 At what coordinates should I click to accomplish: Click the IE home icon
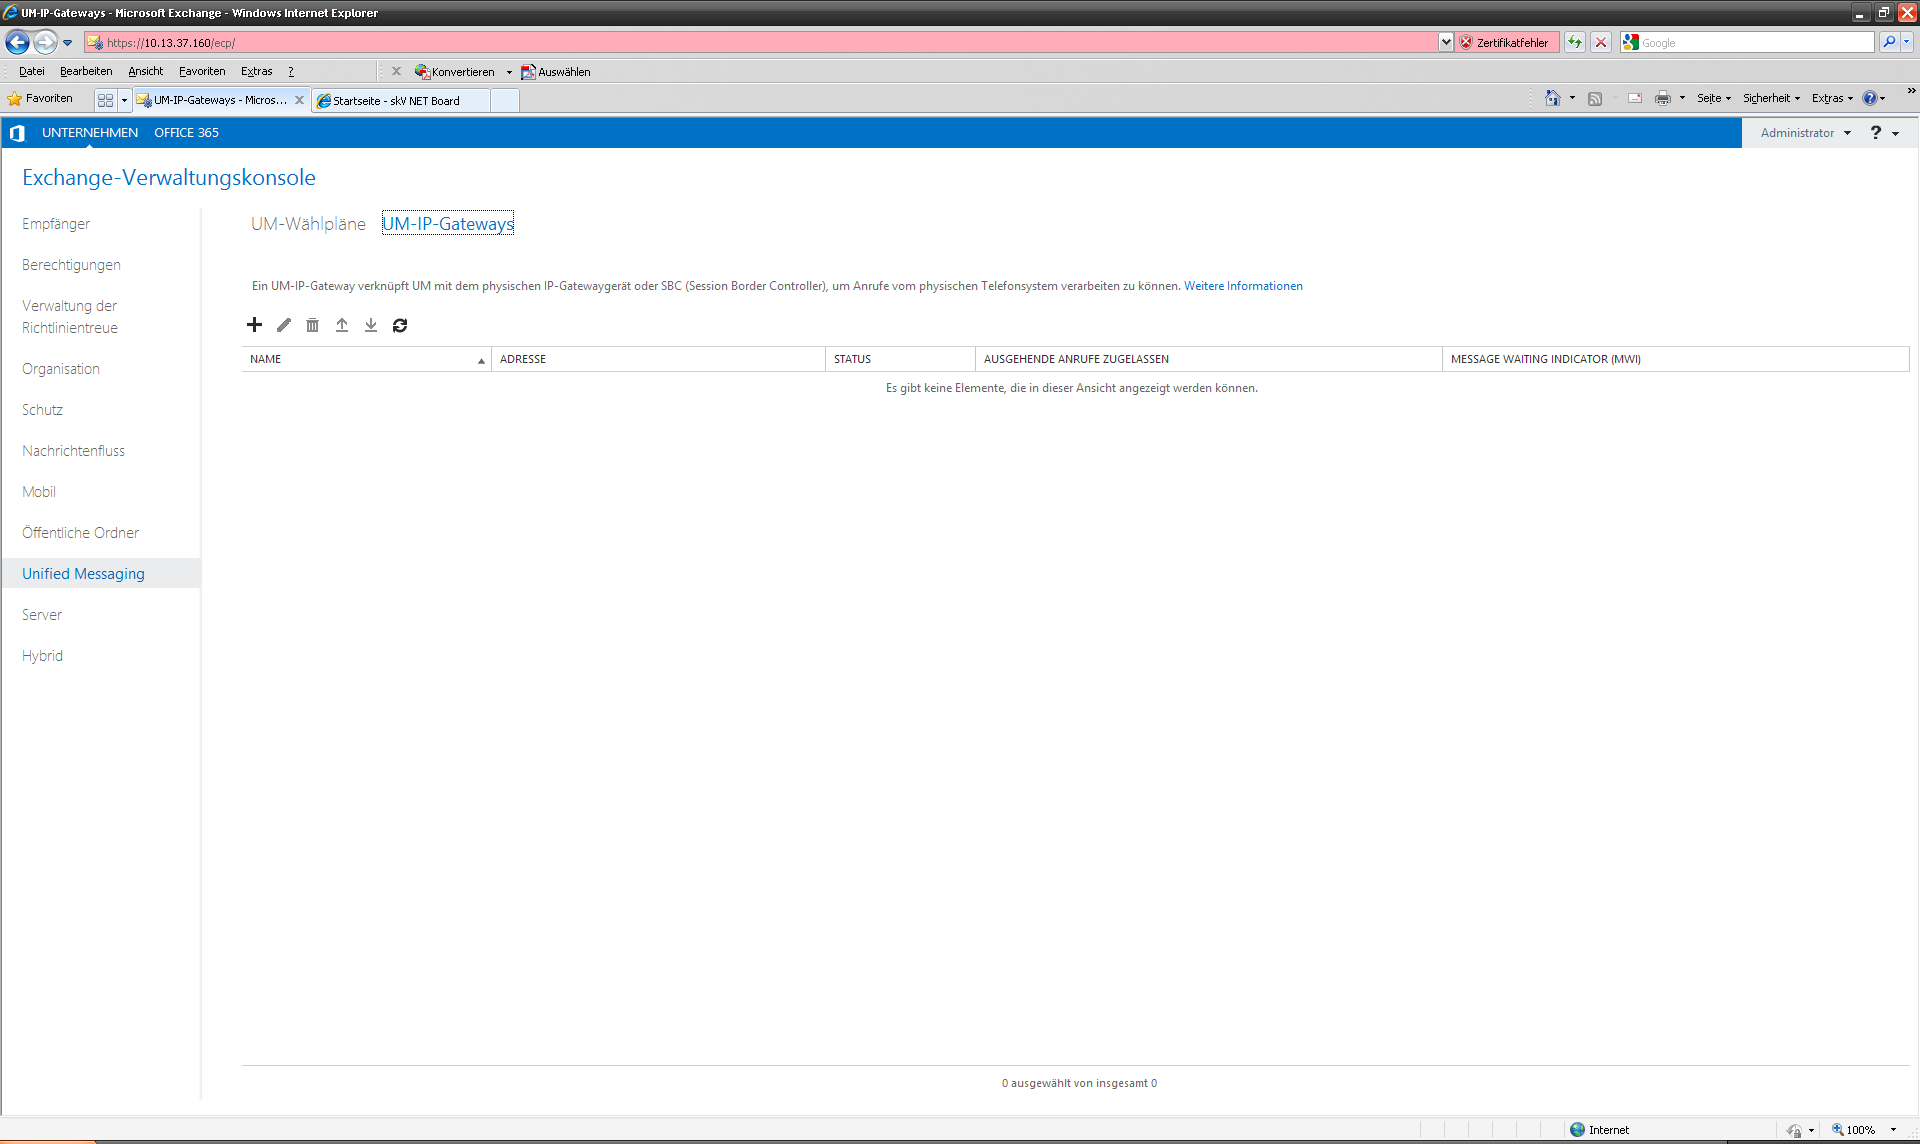point(1552,98)
